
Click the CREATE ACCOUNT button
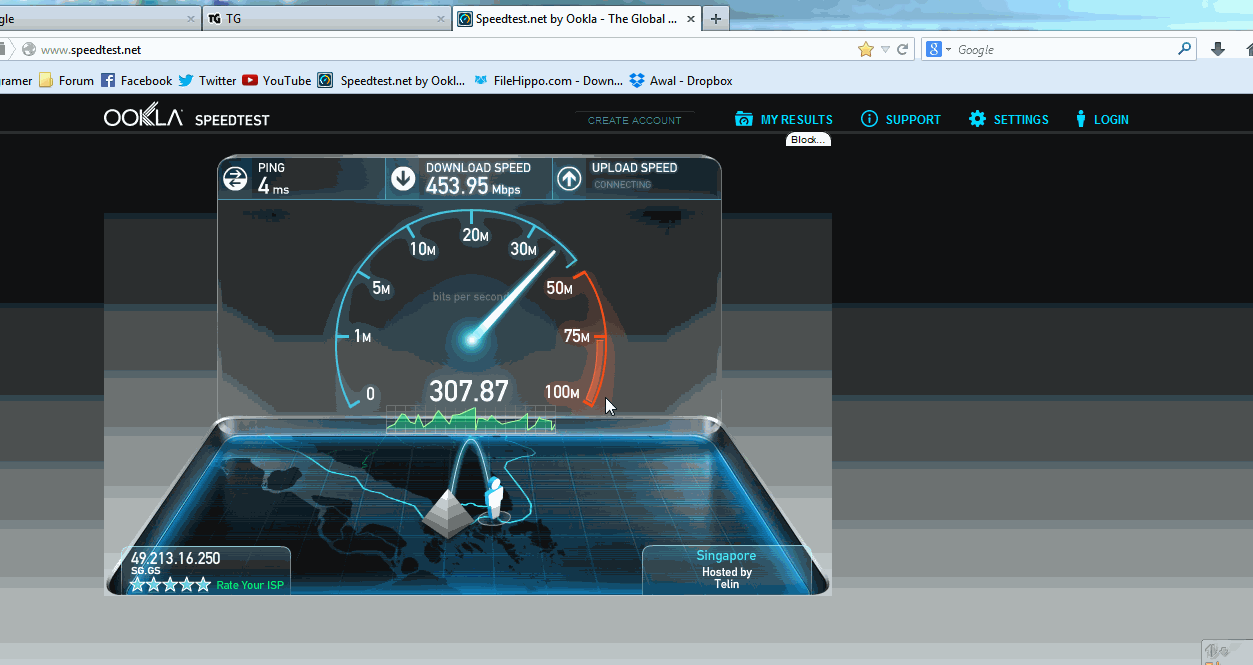[635, 120]
